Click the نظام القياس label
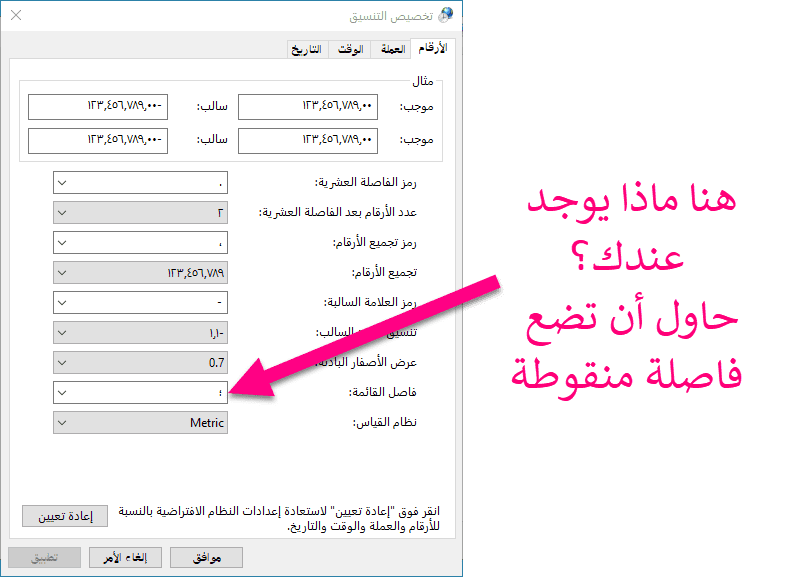This screenshot has width=790, height=577. [384, 422]
